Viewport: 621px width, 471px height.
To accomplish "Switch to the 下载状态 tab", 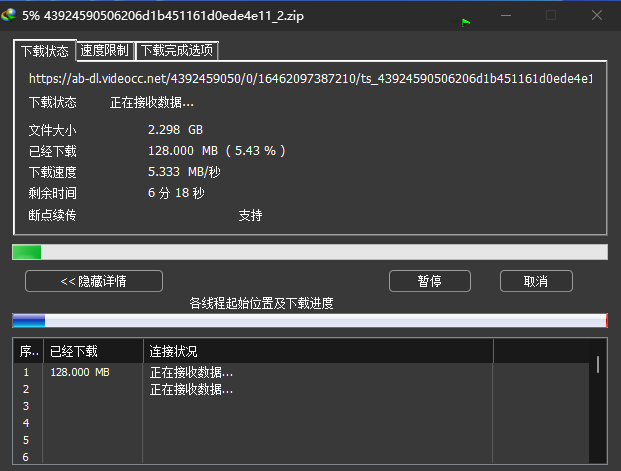I will click(44, 51).
